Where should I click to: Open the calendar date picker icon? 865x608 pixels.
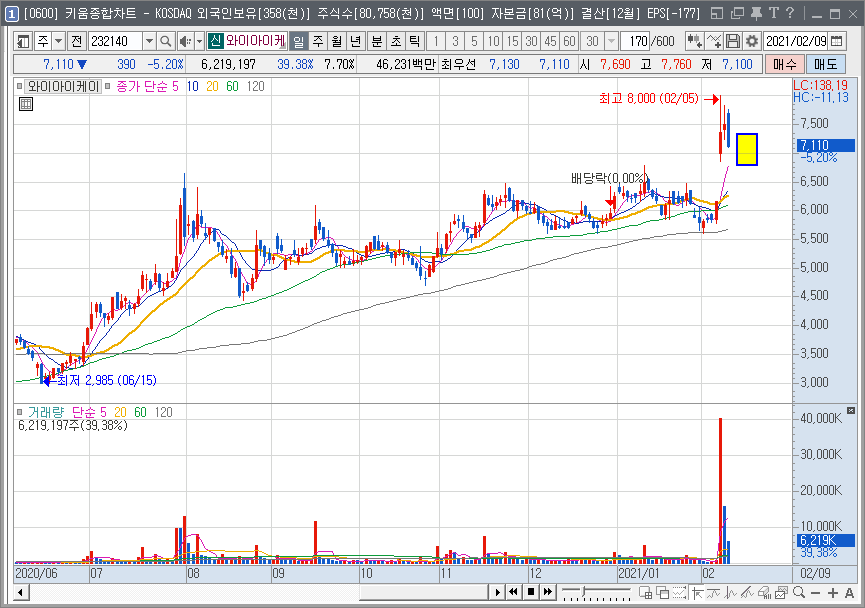(837, 41)
